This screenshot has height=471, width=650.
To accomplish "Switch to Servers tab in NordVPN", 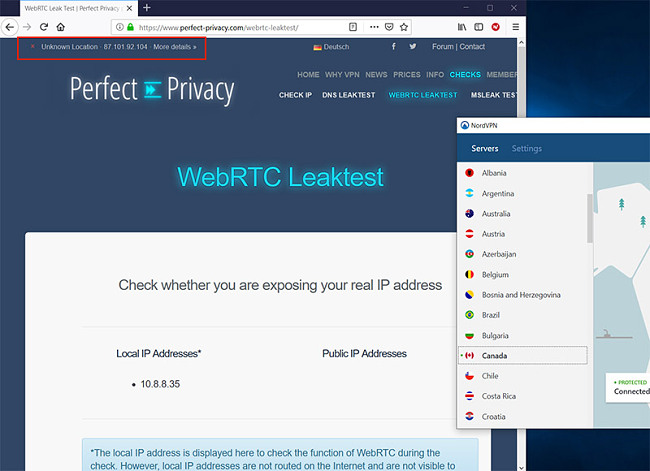I will pyautogui.click(x=485, y=148).
